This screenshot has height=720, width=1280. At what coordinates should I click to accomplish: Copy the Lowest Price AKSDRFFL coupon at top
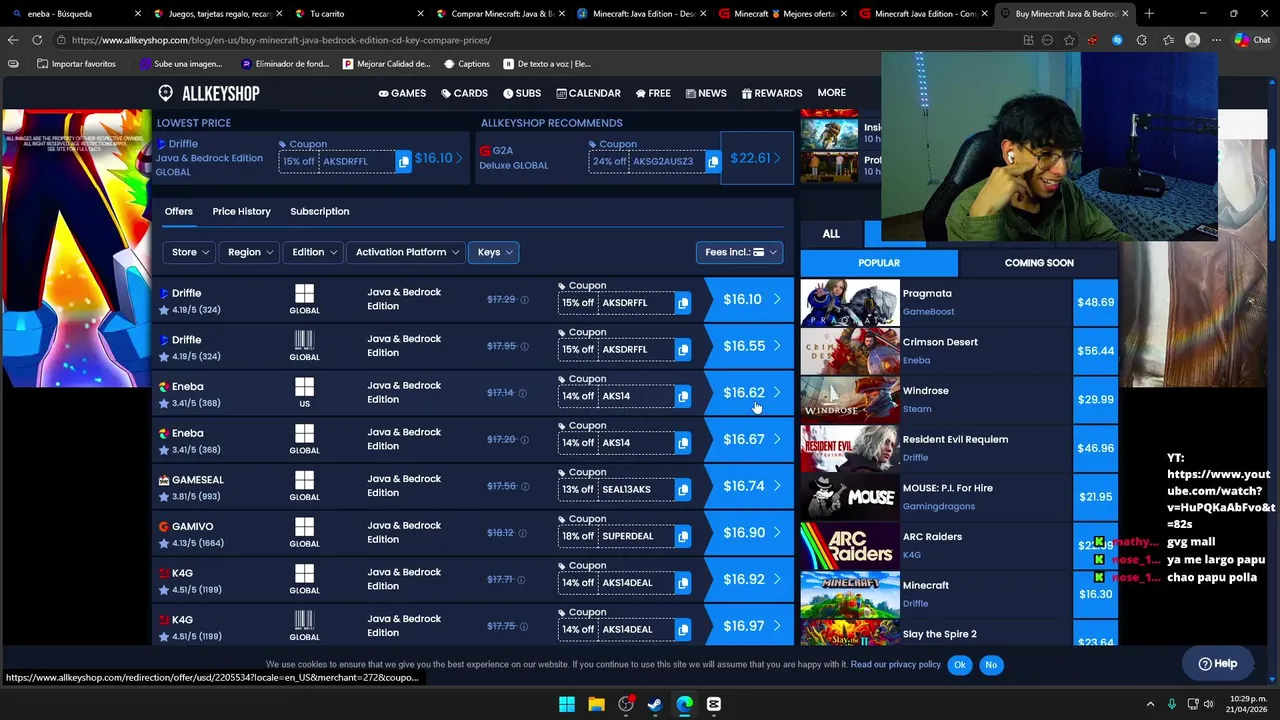pos(403,161)
